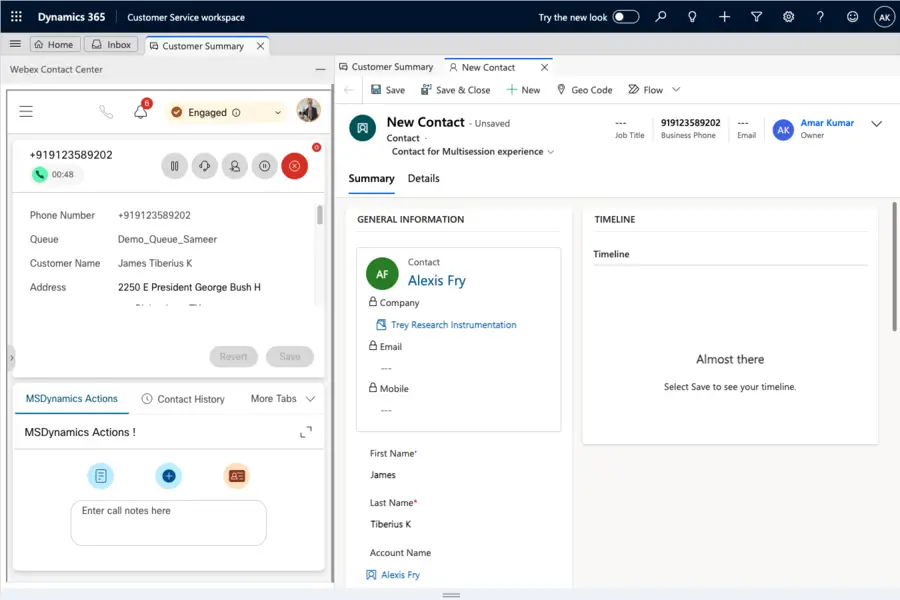Close the Customer Summary session tab
900x600 pixels.
pyautogui.click(x=261, y=46)
